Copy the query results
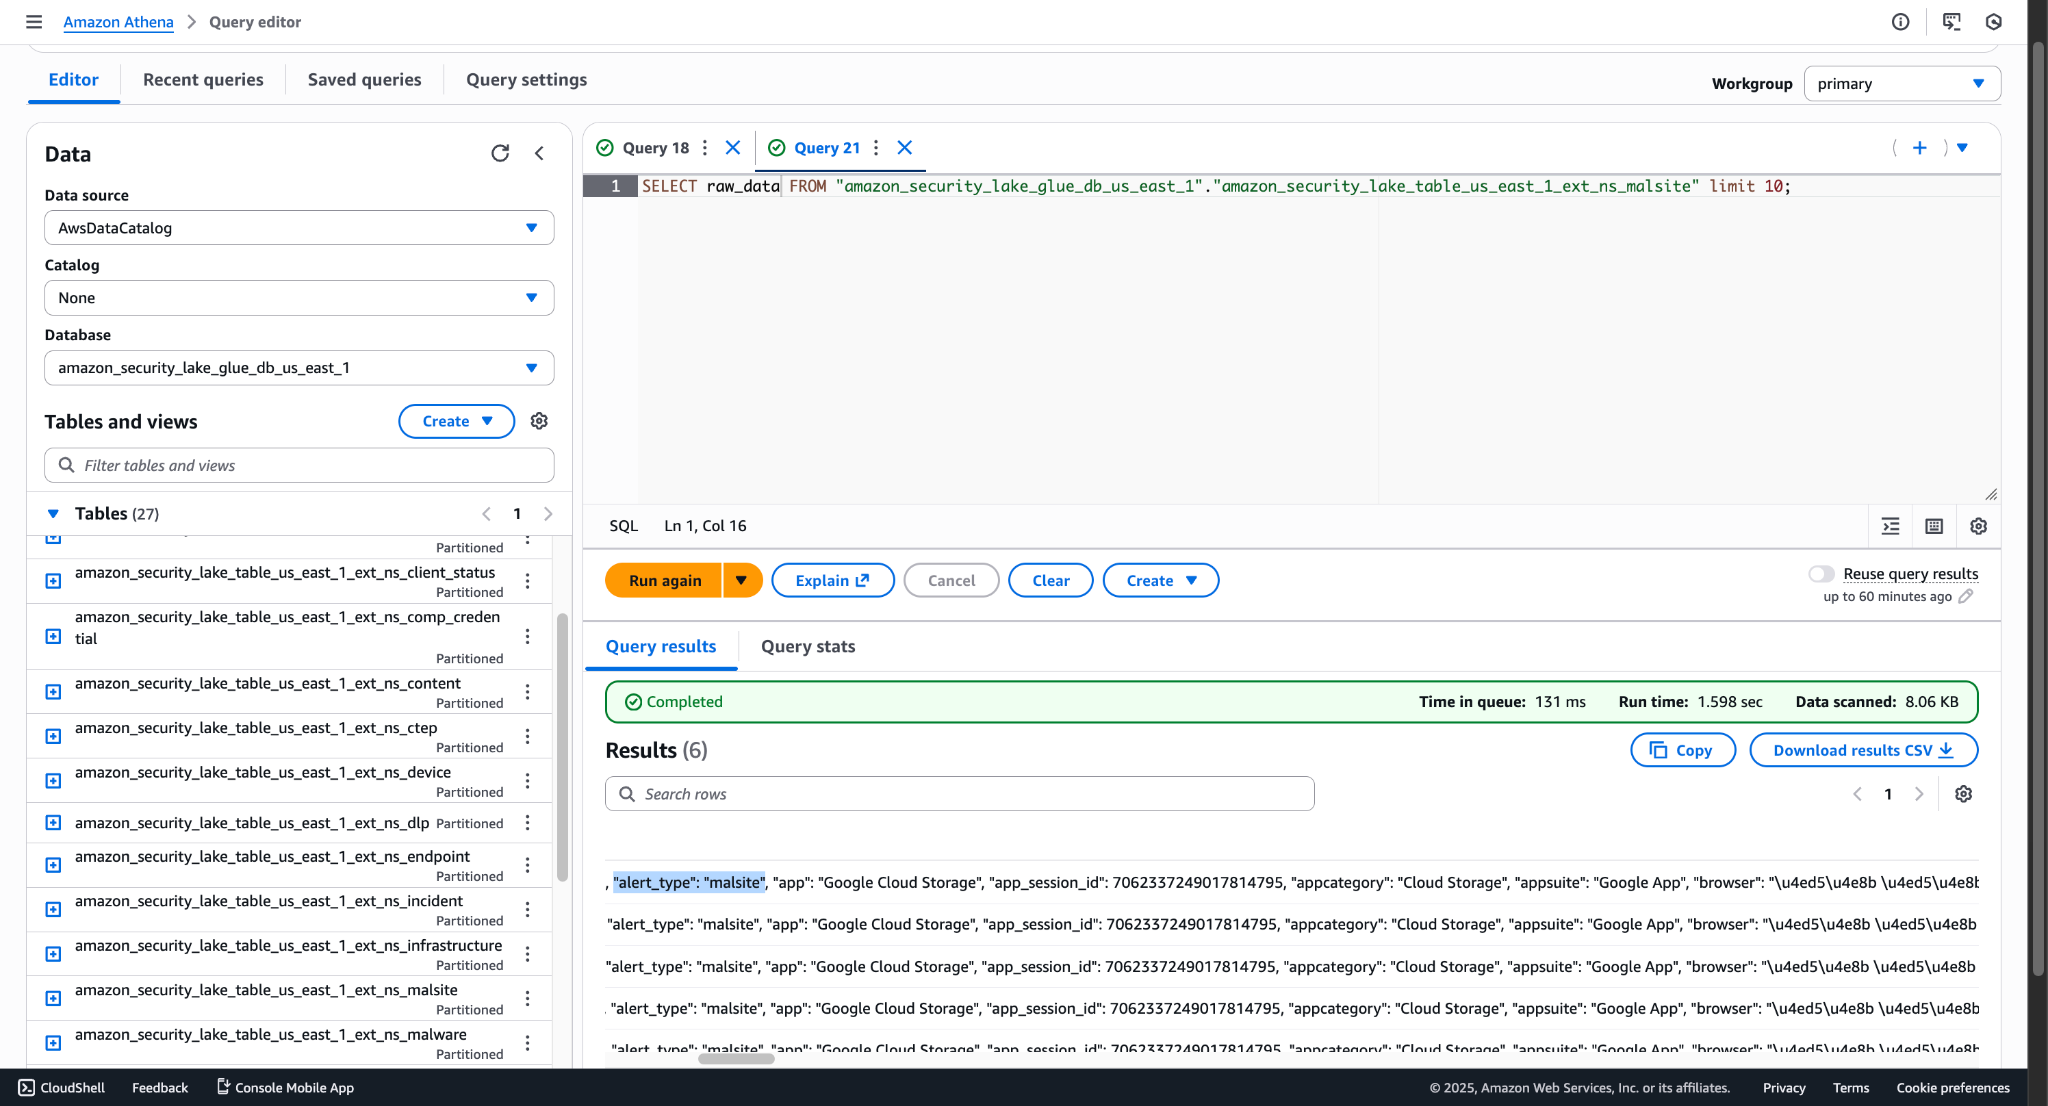The height and width of the screenshot is (1106, 2048). pyautogui.click(x=1682, y=751)
